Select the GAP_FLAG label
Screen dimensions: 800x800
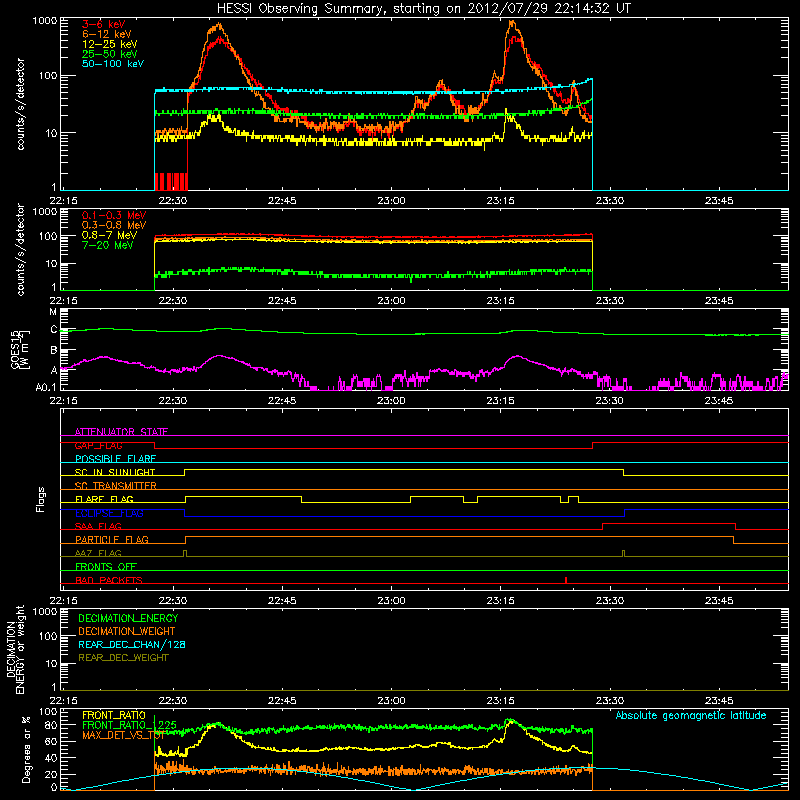click(99, 445)
